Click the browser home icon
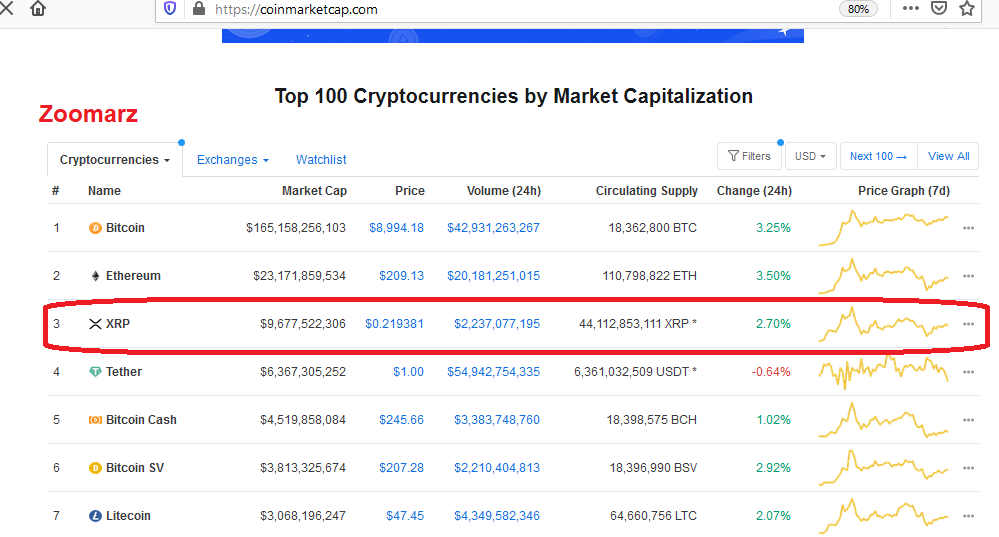Screen dimensions: 999x537 point(38,8)
